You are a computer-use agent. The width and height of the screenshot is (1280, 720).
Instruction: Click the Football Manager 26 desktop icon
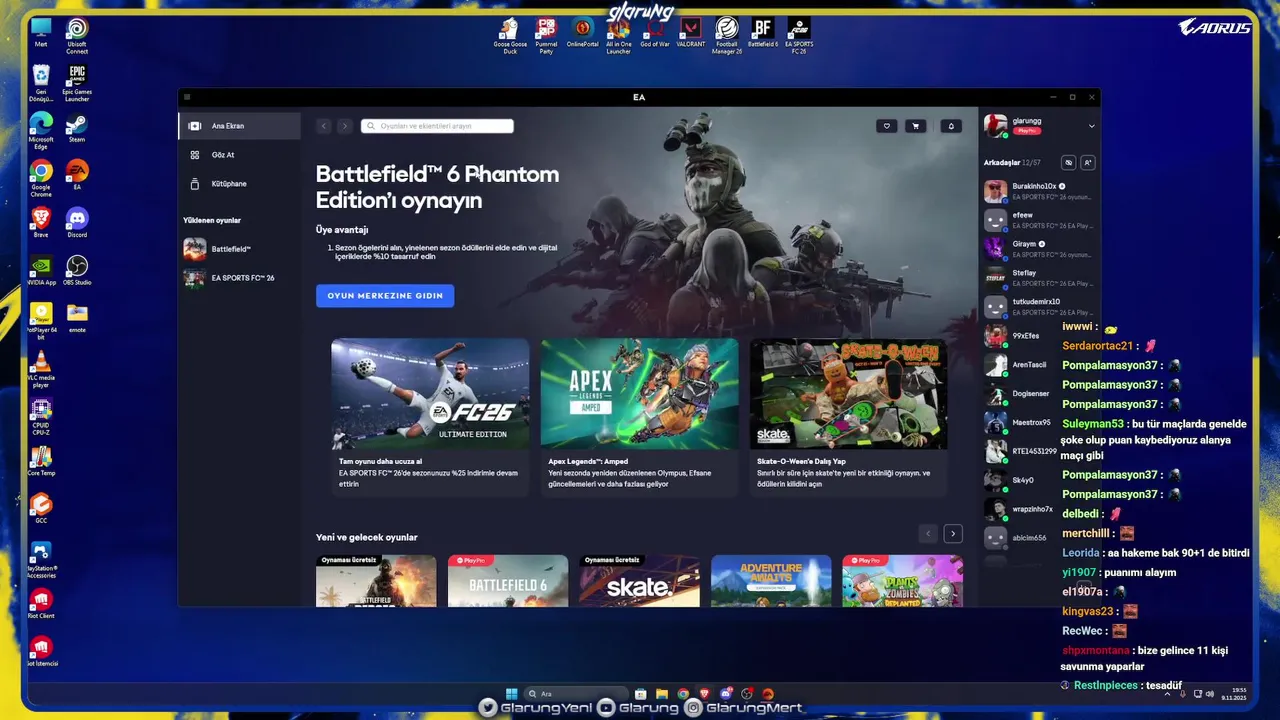727,35
